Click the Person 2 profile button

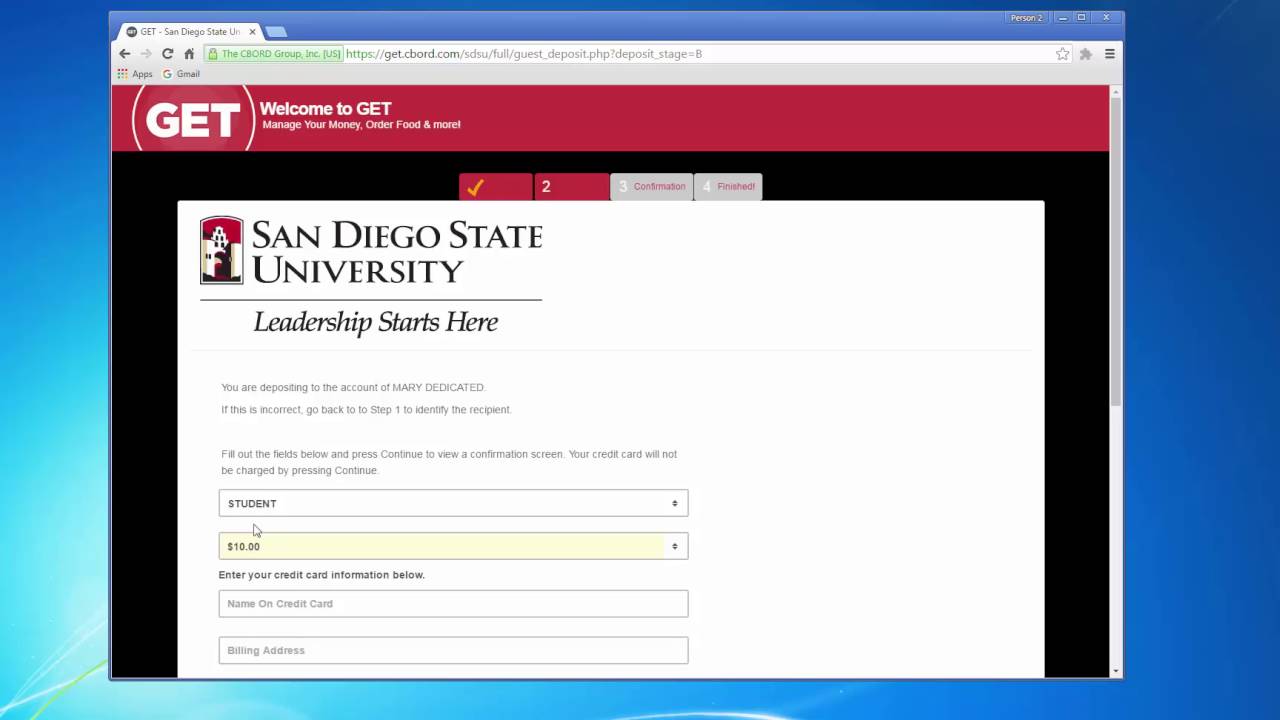[x=1026, y=18]
